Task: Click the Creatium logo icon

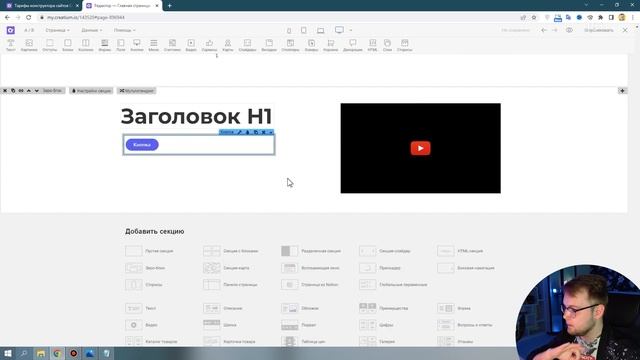Action: [11, 30]
